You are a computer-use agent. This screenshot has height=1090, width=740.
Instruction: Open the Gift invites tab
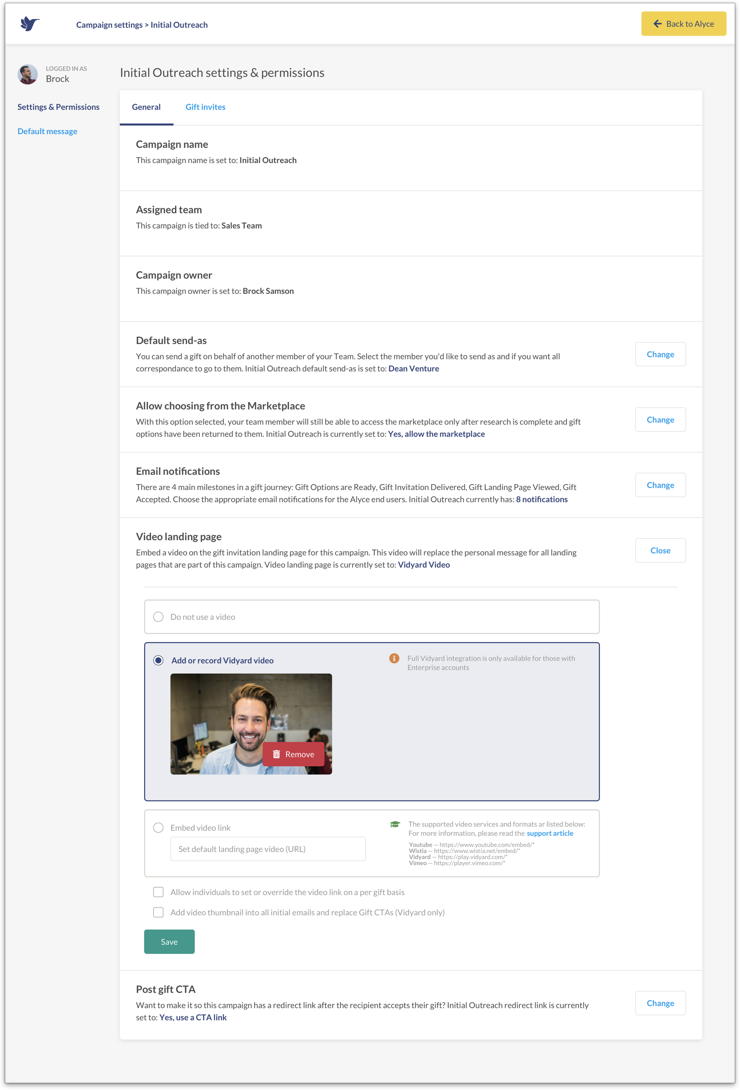tap(205, 107)
